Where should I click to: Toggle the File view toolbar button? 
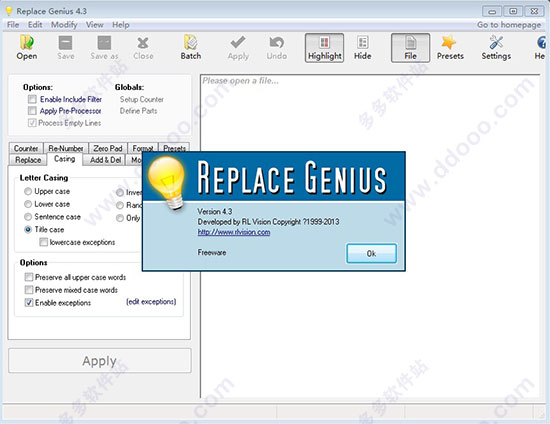(x=410, y=48)
